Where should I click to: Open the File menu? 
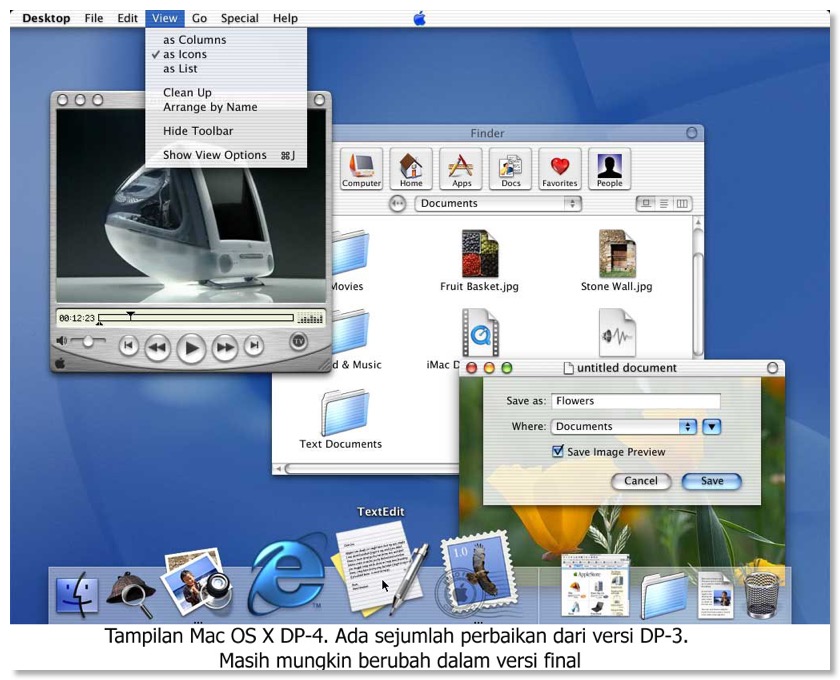click(x=94, y=18)
